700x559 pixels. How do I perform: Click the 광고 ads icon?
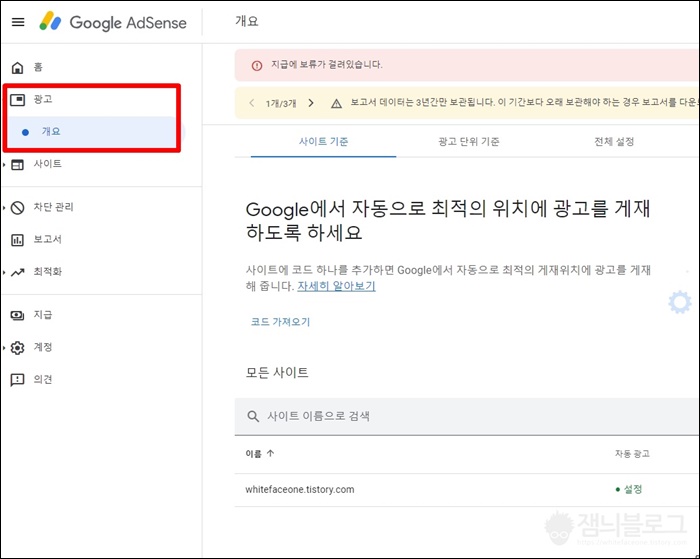tap(17, 100)
